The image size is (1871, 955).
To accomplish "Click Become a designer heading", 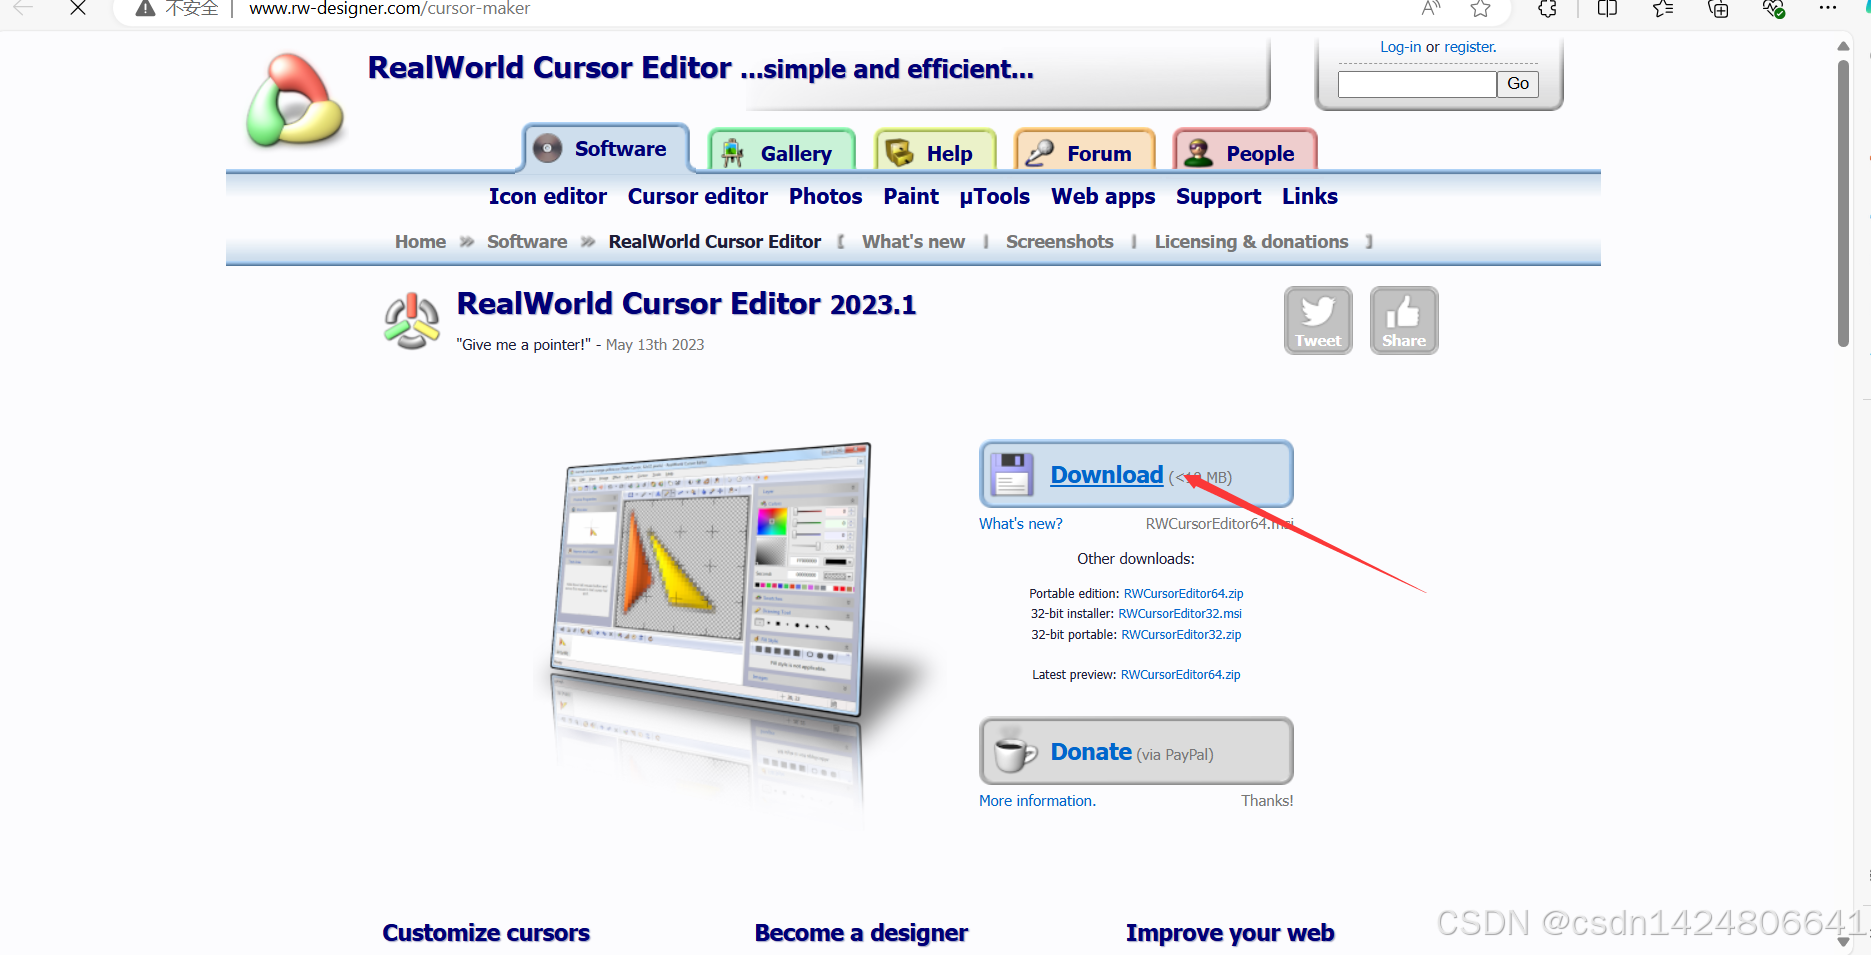I will [x=861, y=933].
